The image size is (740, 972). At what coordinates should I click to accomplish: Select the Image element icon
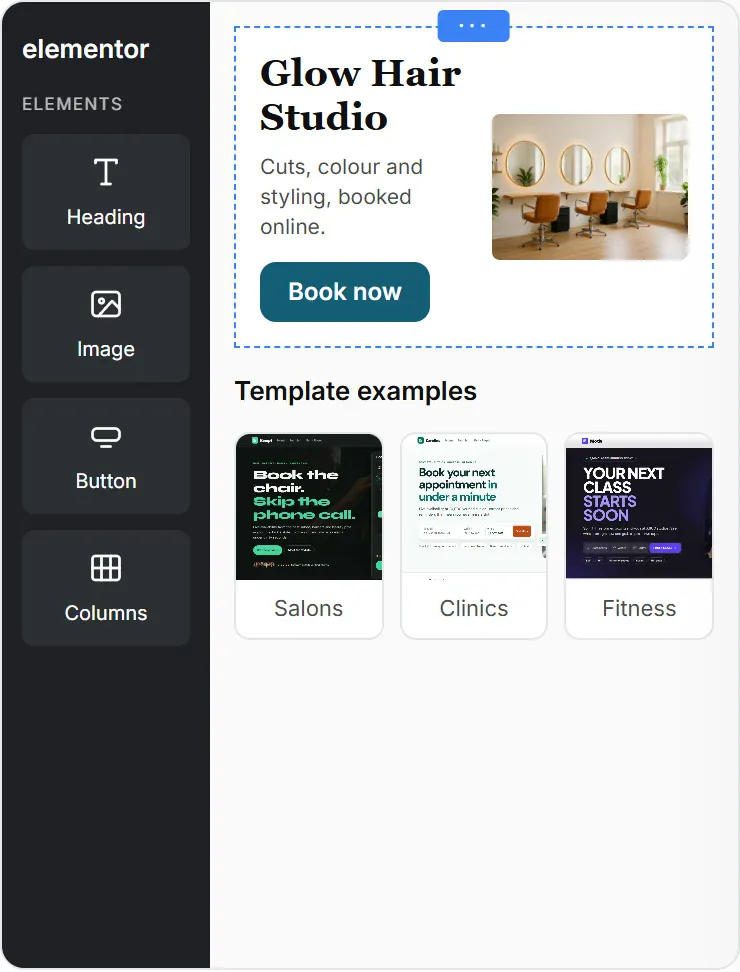(106, 304)
